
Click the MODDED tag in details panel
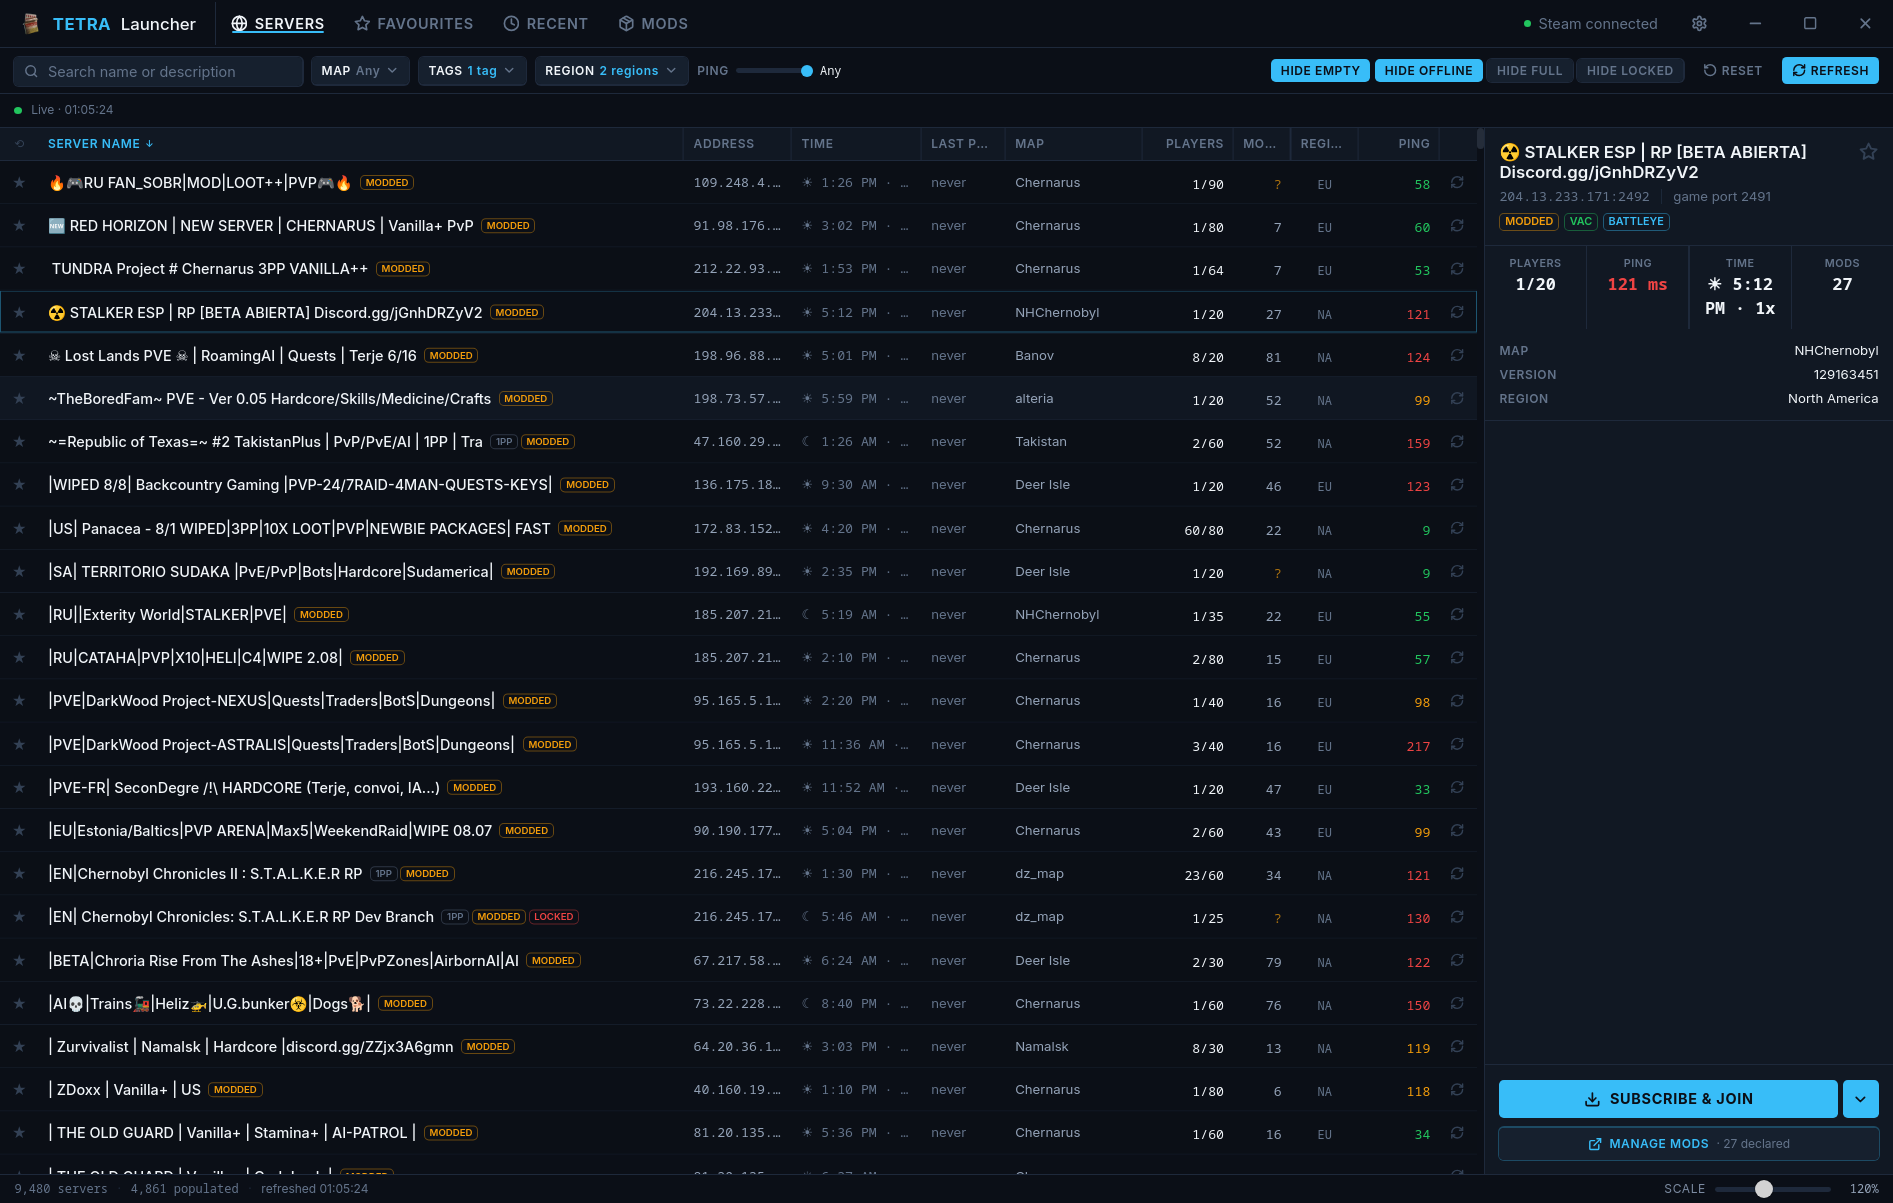click(x=1529, y=222)
